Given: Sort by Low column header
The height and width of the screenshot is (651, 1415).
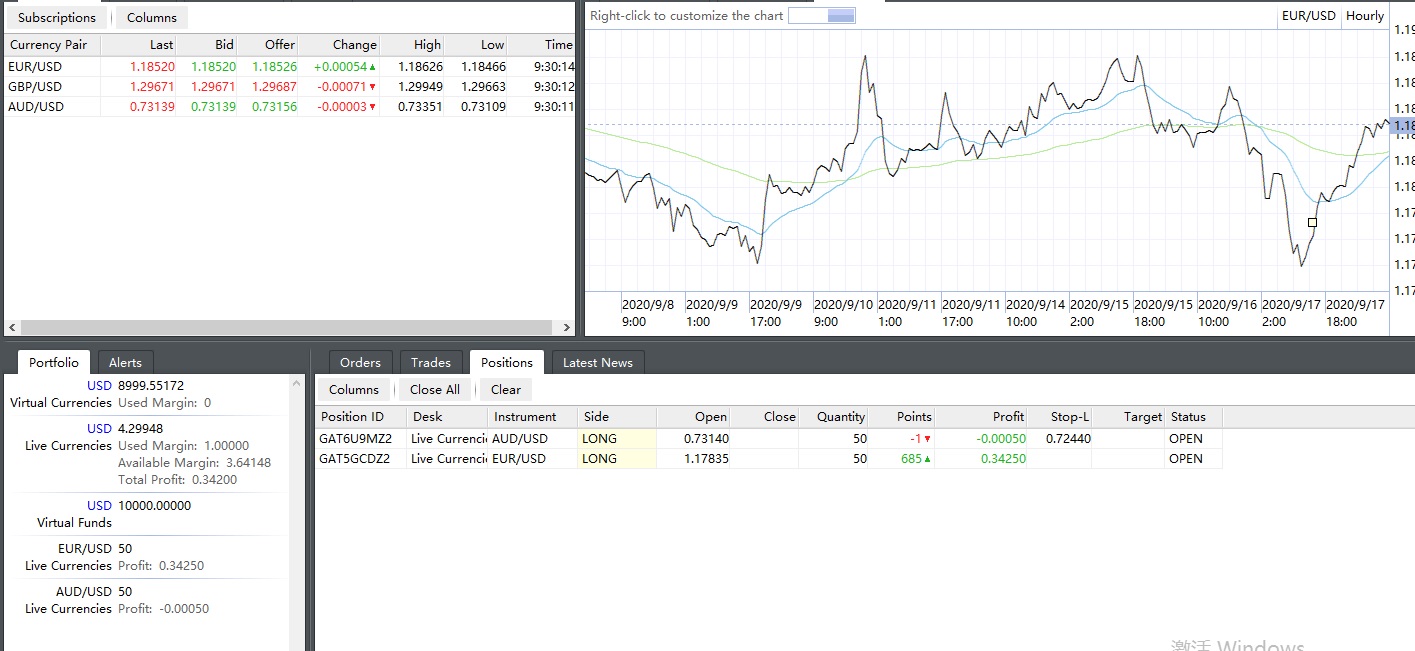Looking at the screenshot, I should coord(476,45).
